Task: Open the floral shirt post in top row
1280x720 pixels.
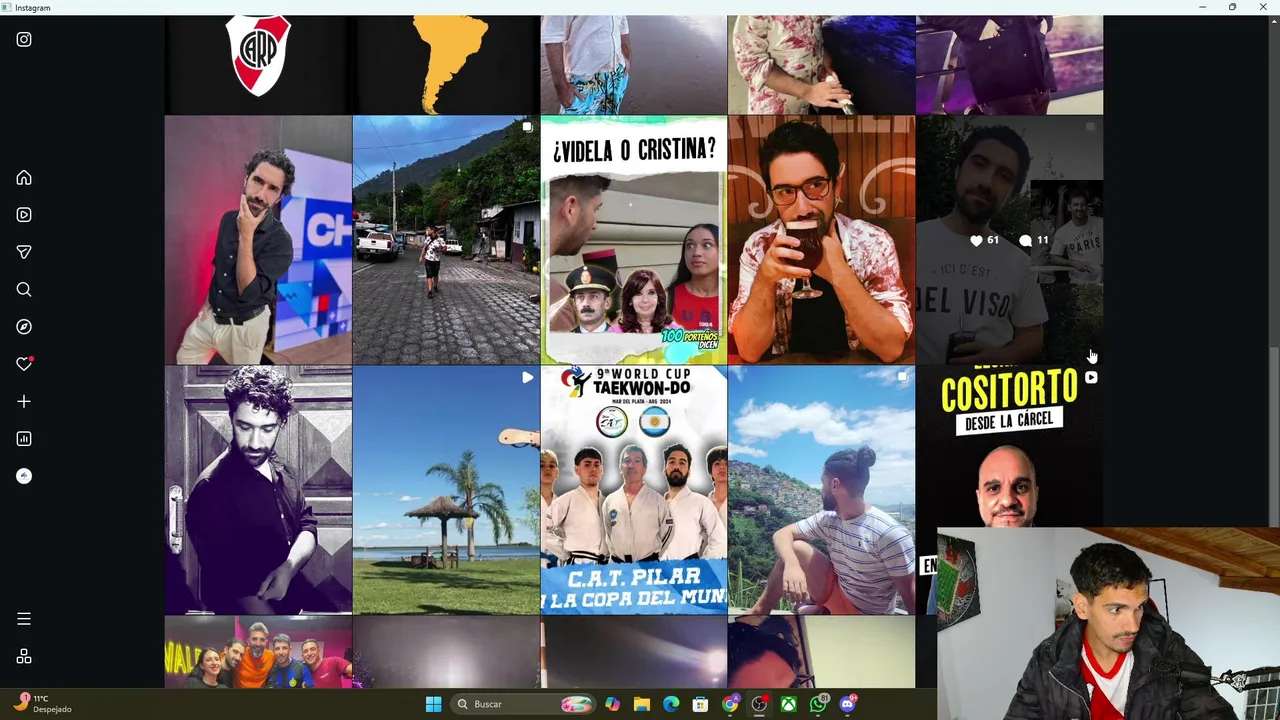Action: [822, 65]
